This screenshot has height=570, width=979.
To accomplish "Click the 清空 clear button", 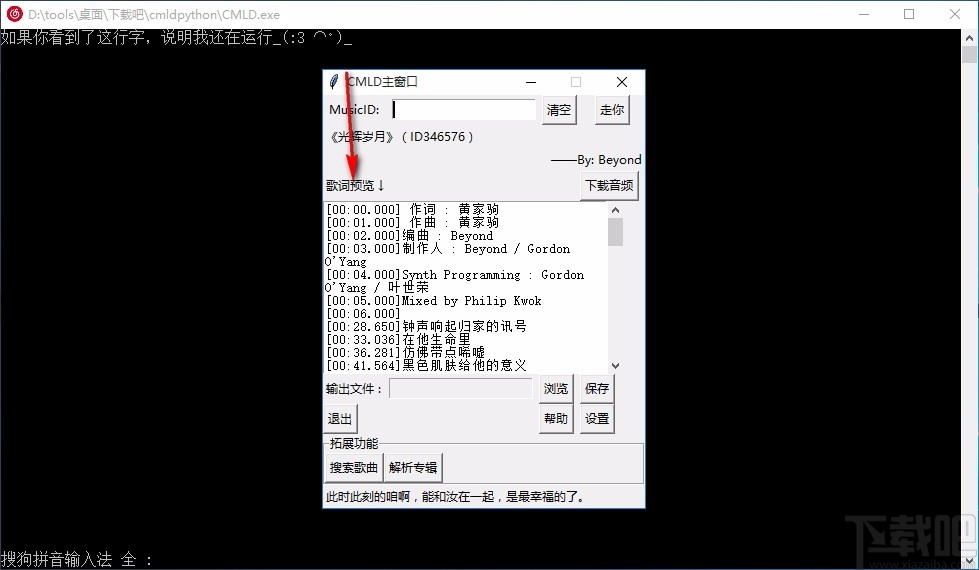I will click(x=559, y=110).
